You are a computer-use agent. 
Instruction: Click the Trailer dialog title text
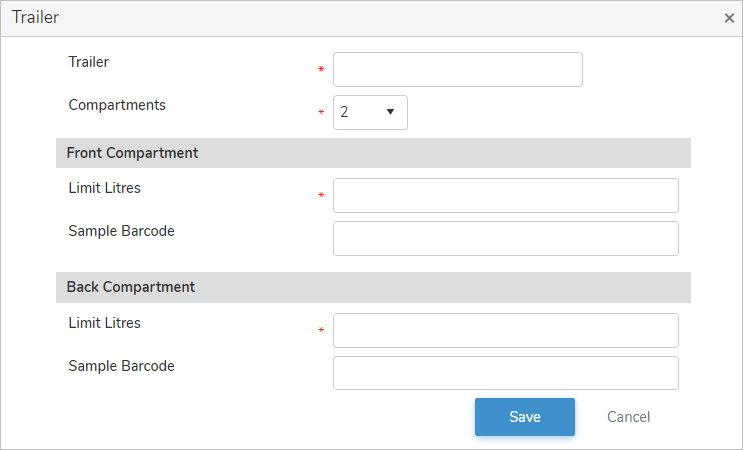(35, 18)
